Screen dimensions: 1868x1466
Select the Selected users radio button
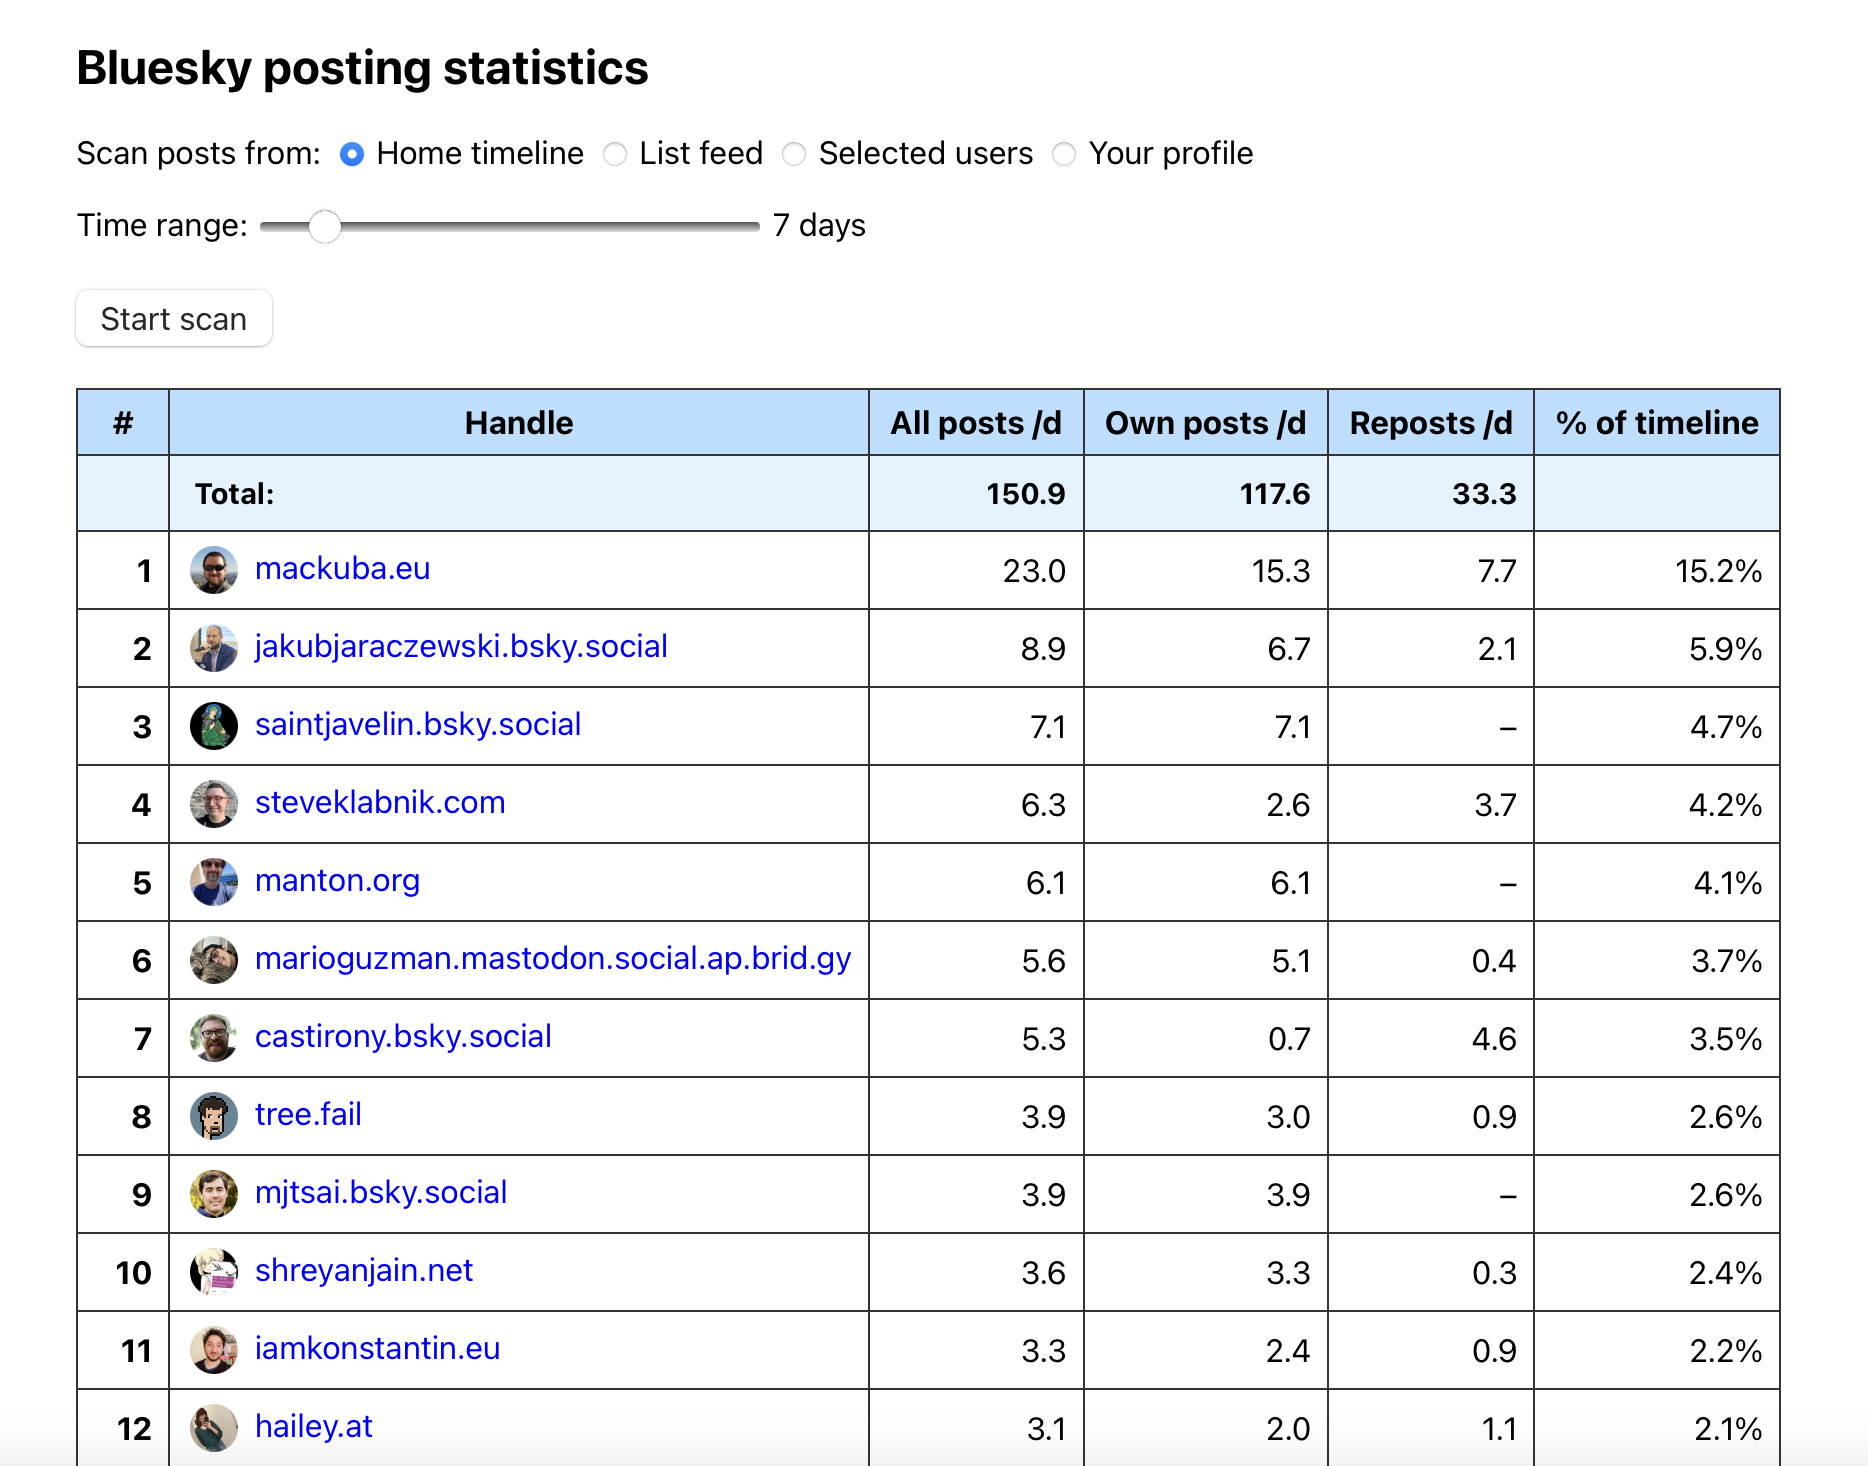(794, 154)
